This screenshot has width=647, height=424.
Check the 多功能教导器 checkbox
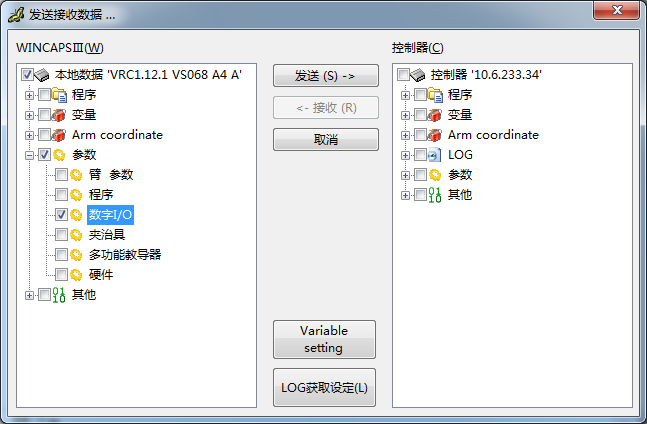[x=61, y=254]
